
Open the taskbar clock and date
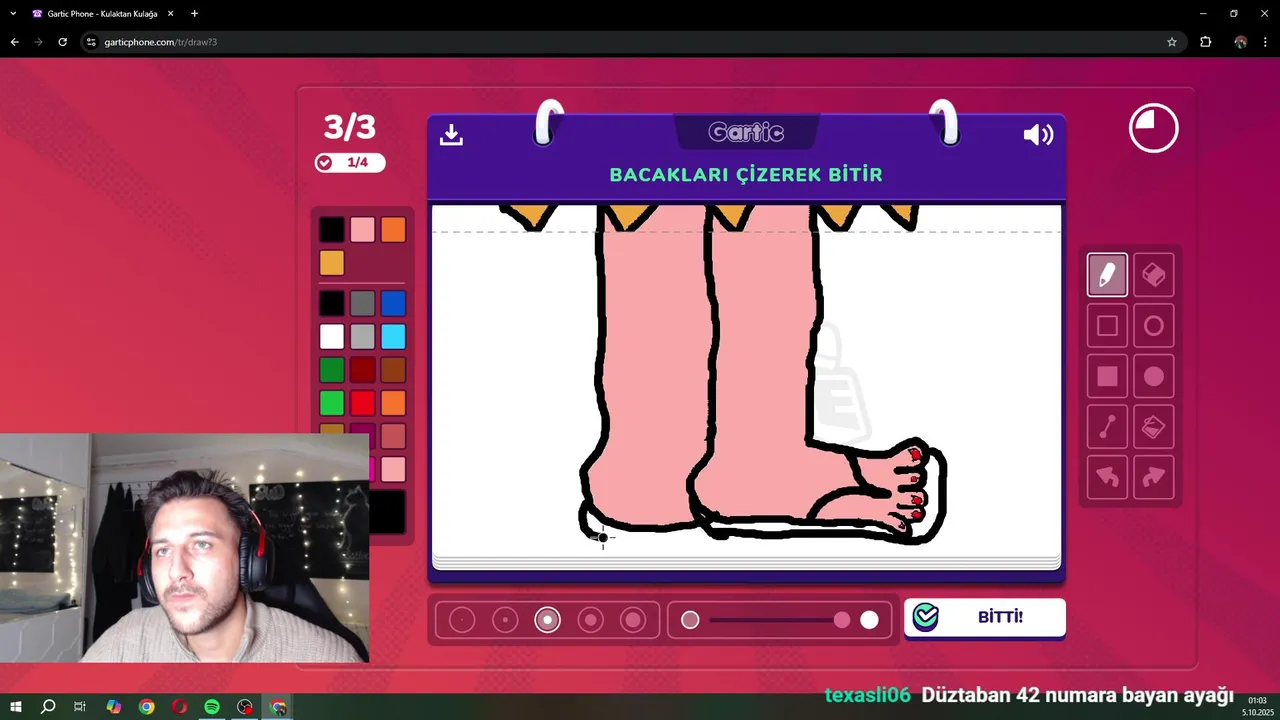[1257, 706]
